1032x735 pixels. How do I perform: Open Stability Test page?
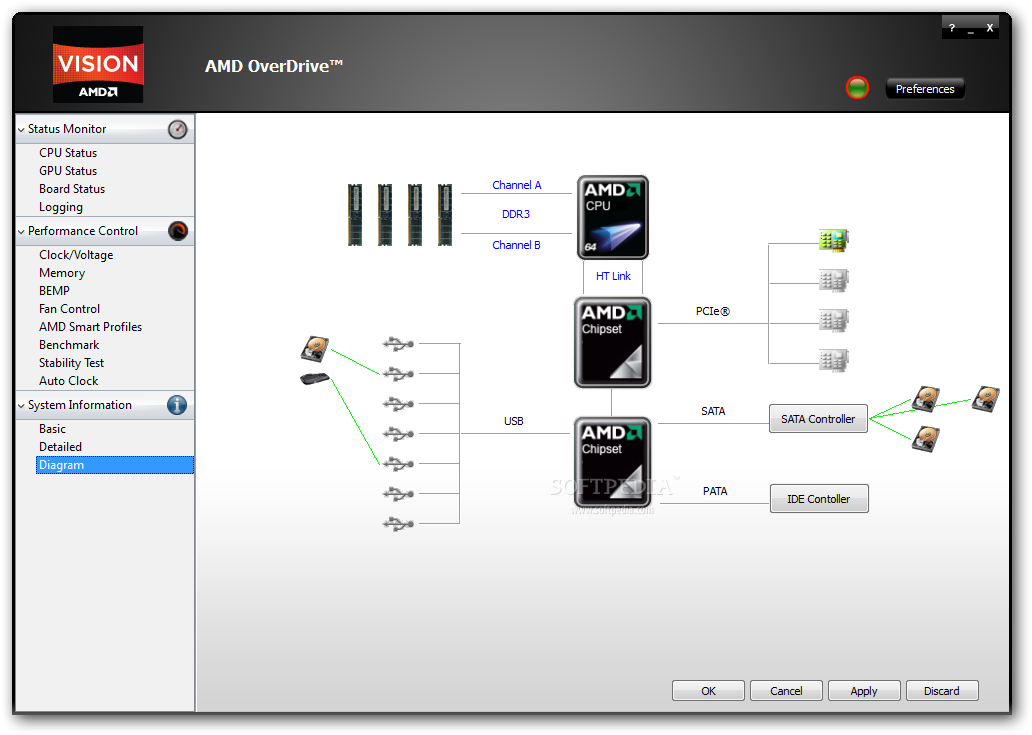pyautogui.click(x=71, y=363)
